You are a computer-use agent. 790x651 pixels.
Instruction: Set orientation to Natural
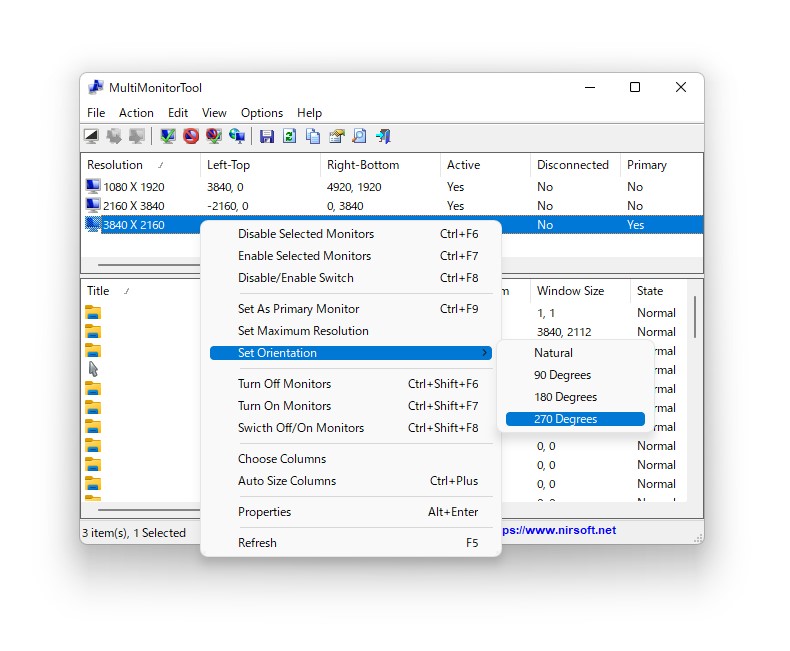(x=575, y=353)
